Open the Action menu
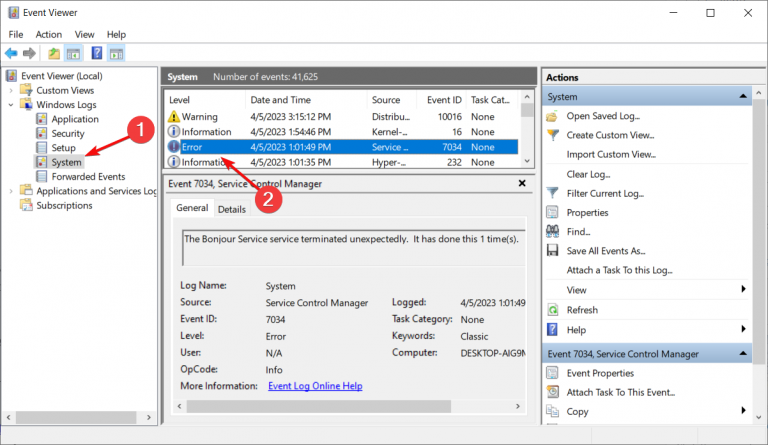Image resolution: width=768 pixels, height=445 pixels. 48,34
